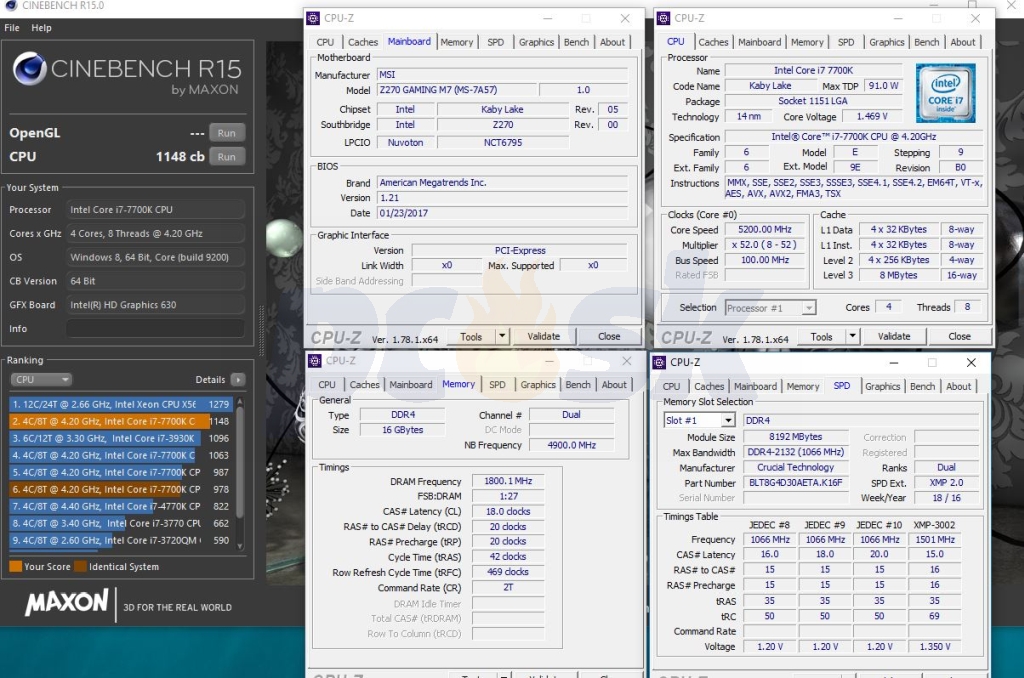Open the File menu in Cinebench
This screenshot has height=678, width=1024.
click(12, 27)
